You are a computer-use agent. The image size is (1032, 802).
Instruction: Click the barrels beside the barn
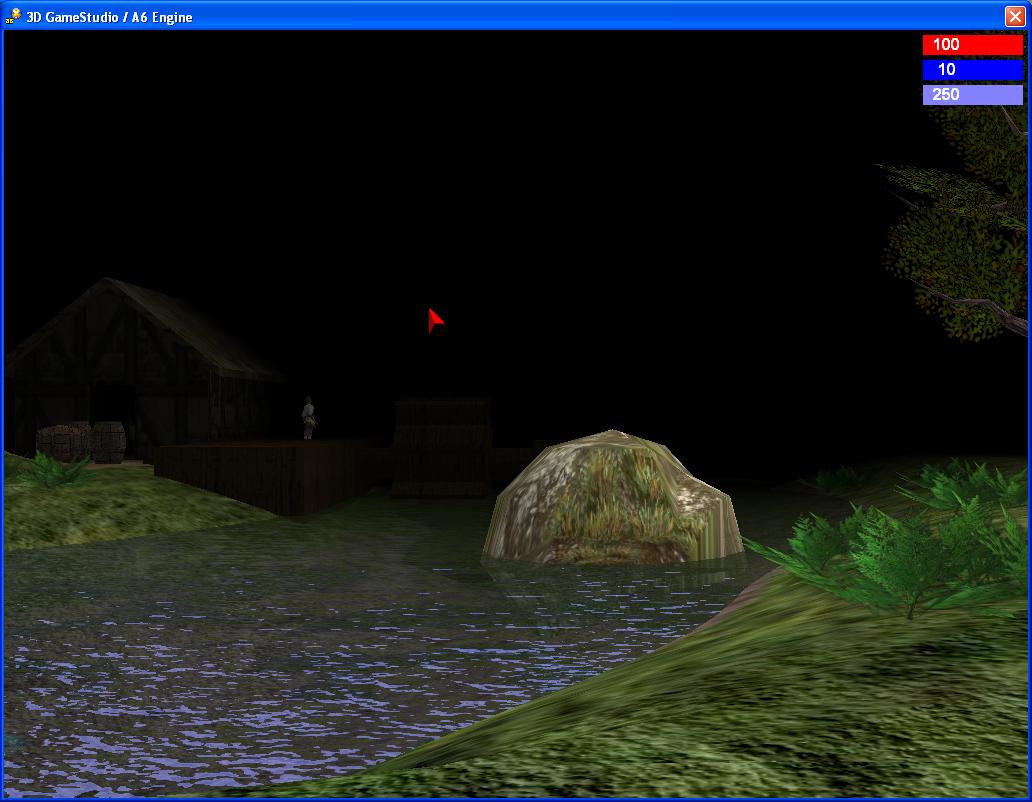(x=81, y=441)
